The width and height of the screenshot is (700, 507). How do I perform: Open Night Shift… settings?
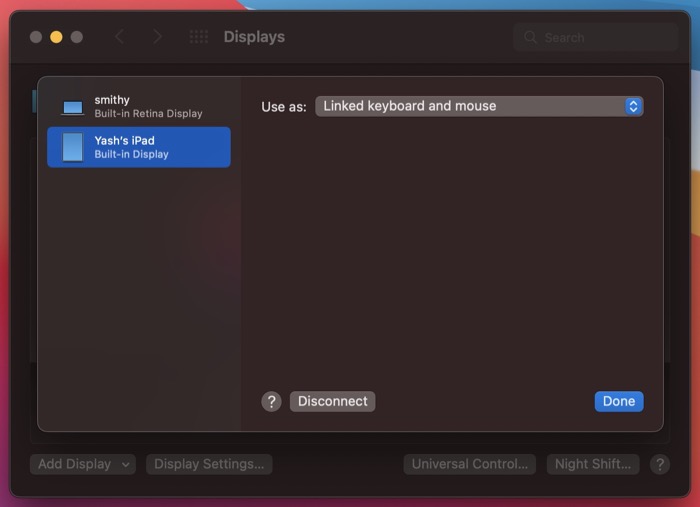click(593, 464)
